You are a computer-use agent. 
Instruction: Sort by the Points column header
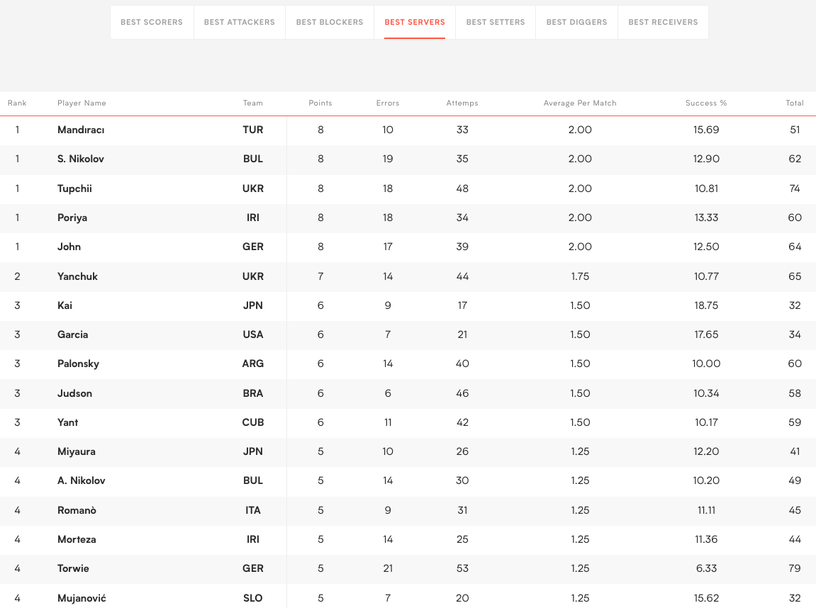[320, 103]
